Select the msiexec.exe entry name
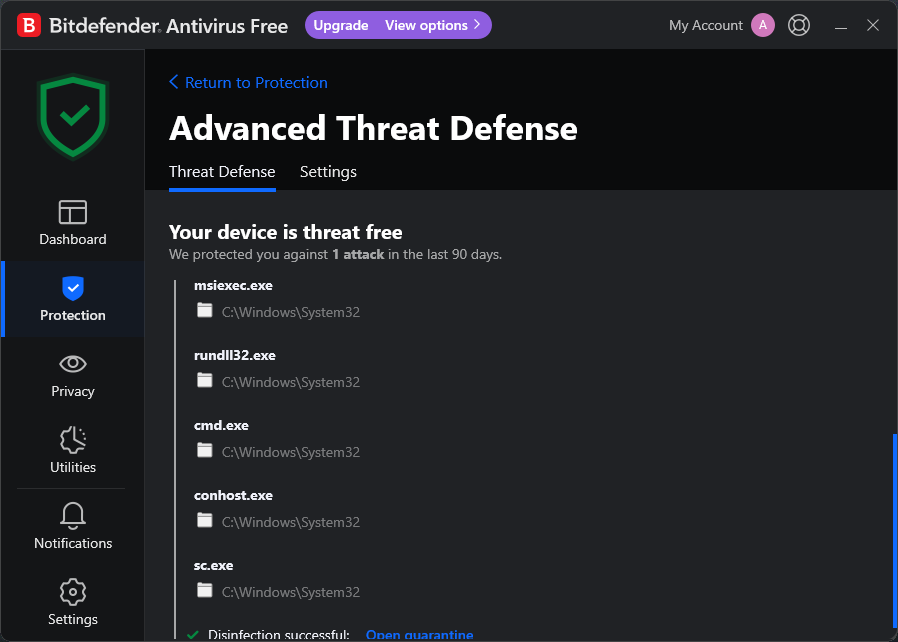The height and width of the screenshot is (642, 898). click(x=233, y=285)
